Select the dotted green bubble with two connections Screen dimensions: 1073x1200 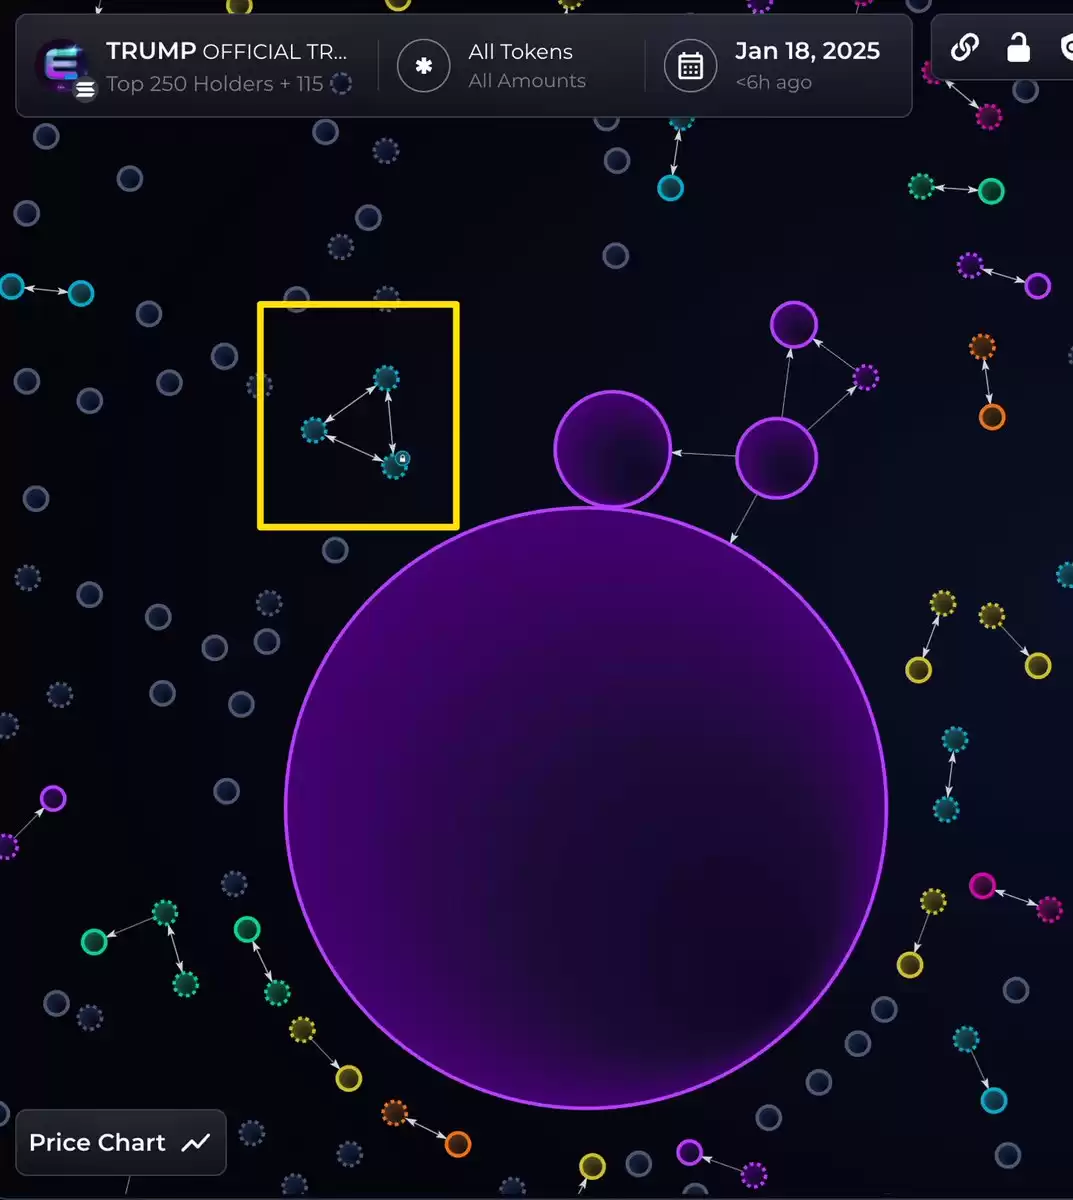165,913
